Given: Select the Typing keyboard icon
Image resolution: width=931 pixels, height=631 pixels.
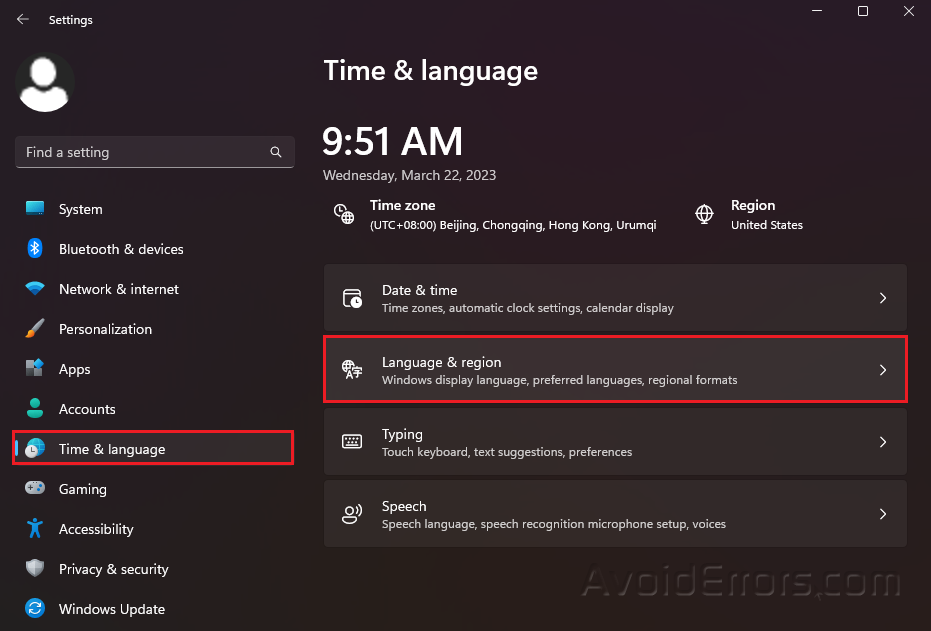Looking at the screenshot, I should (352, 441).
